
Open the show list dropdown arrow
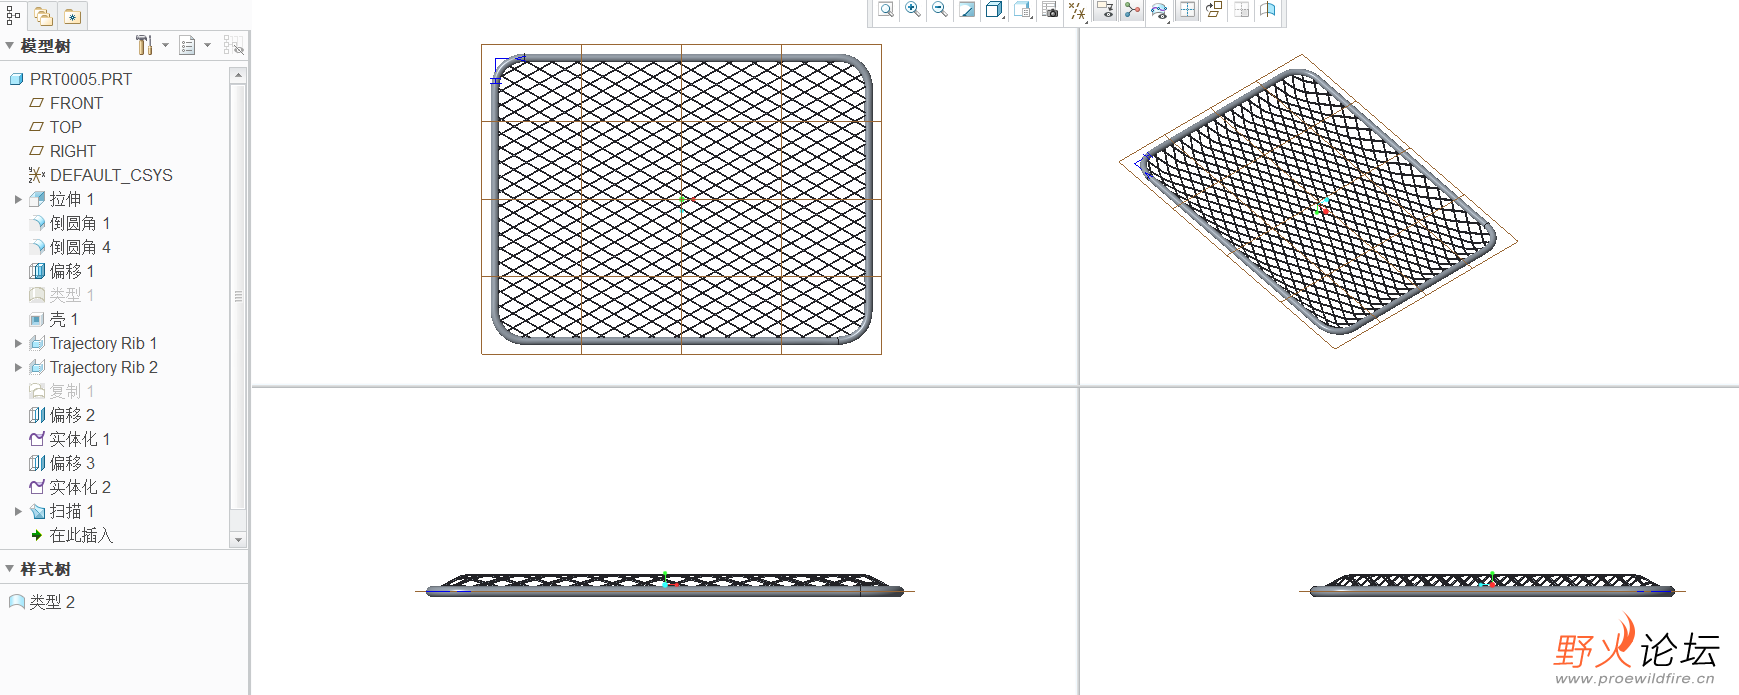click(207, 45)
